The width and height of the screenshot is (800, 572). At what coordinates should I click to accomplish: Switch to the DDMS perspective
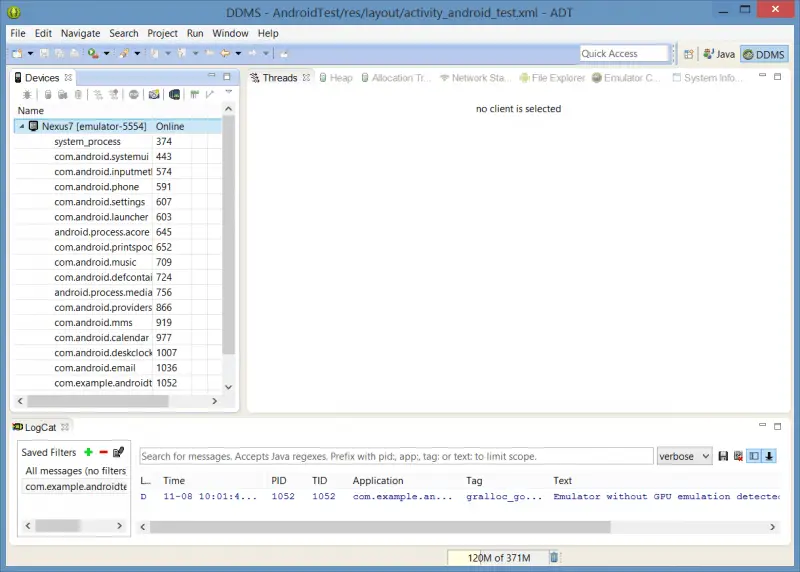(x=764, y=54)
